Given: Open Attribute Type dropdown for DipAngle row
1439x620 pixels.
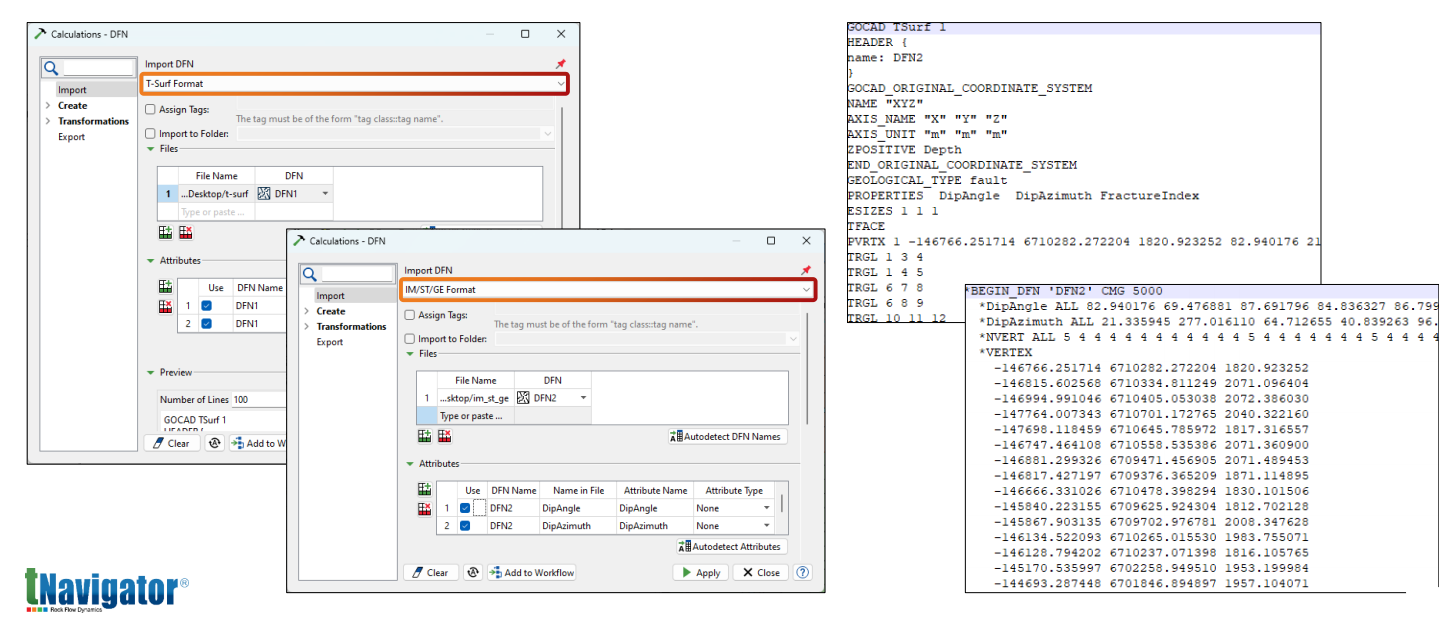Looking at the screenshot, I should click(x=766, y=508).
